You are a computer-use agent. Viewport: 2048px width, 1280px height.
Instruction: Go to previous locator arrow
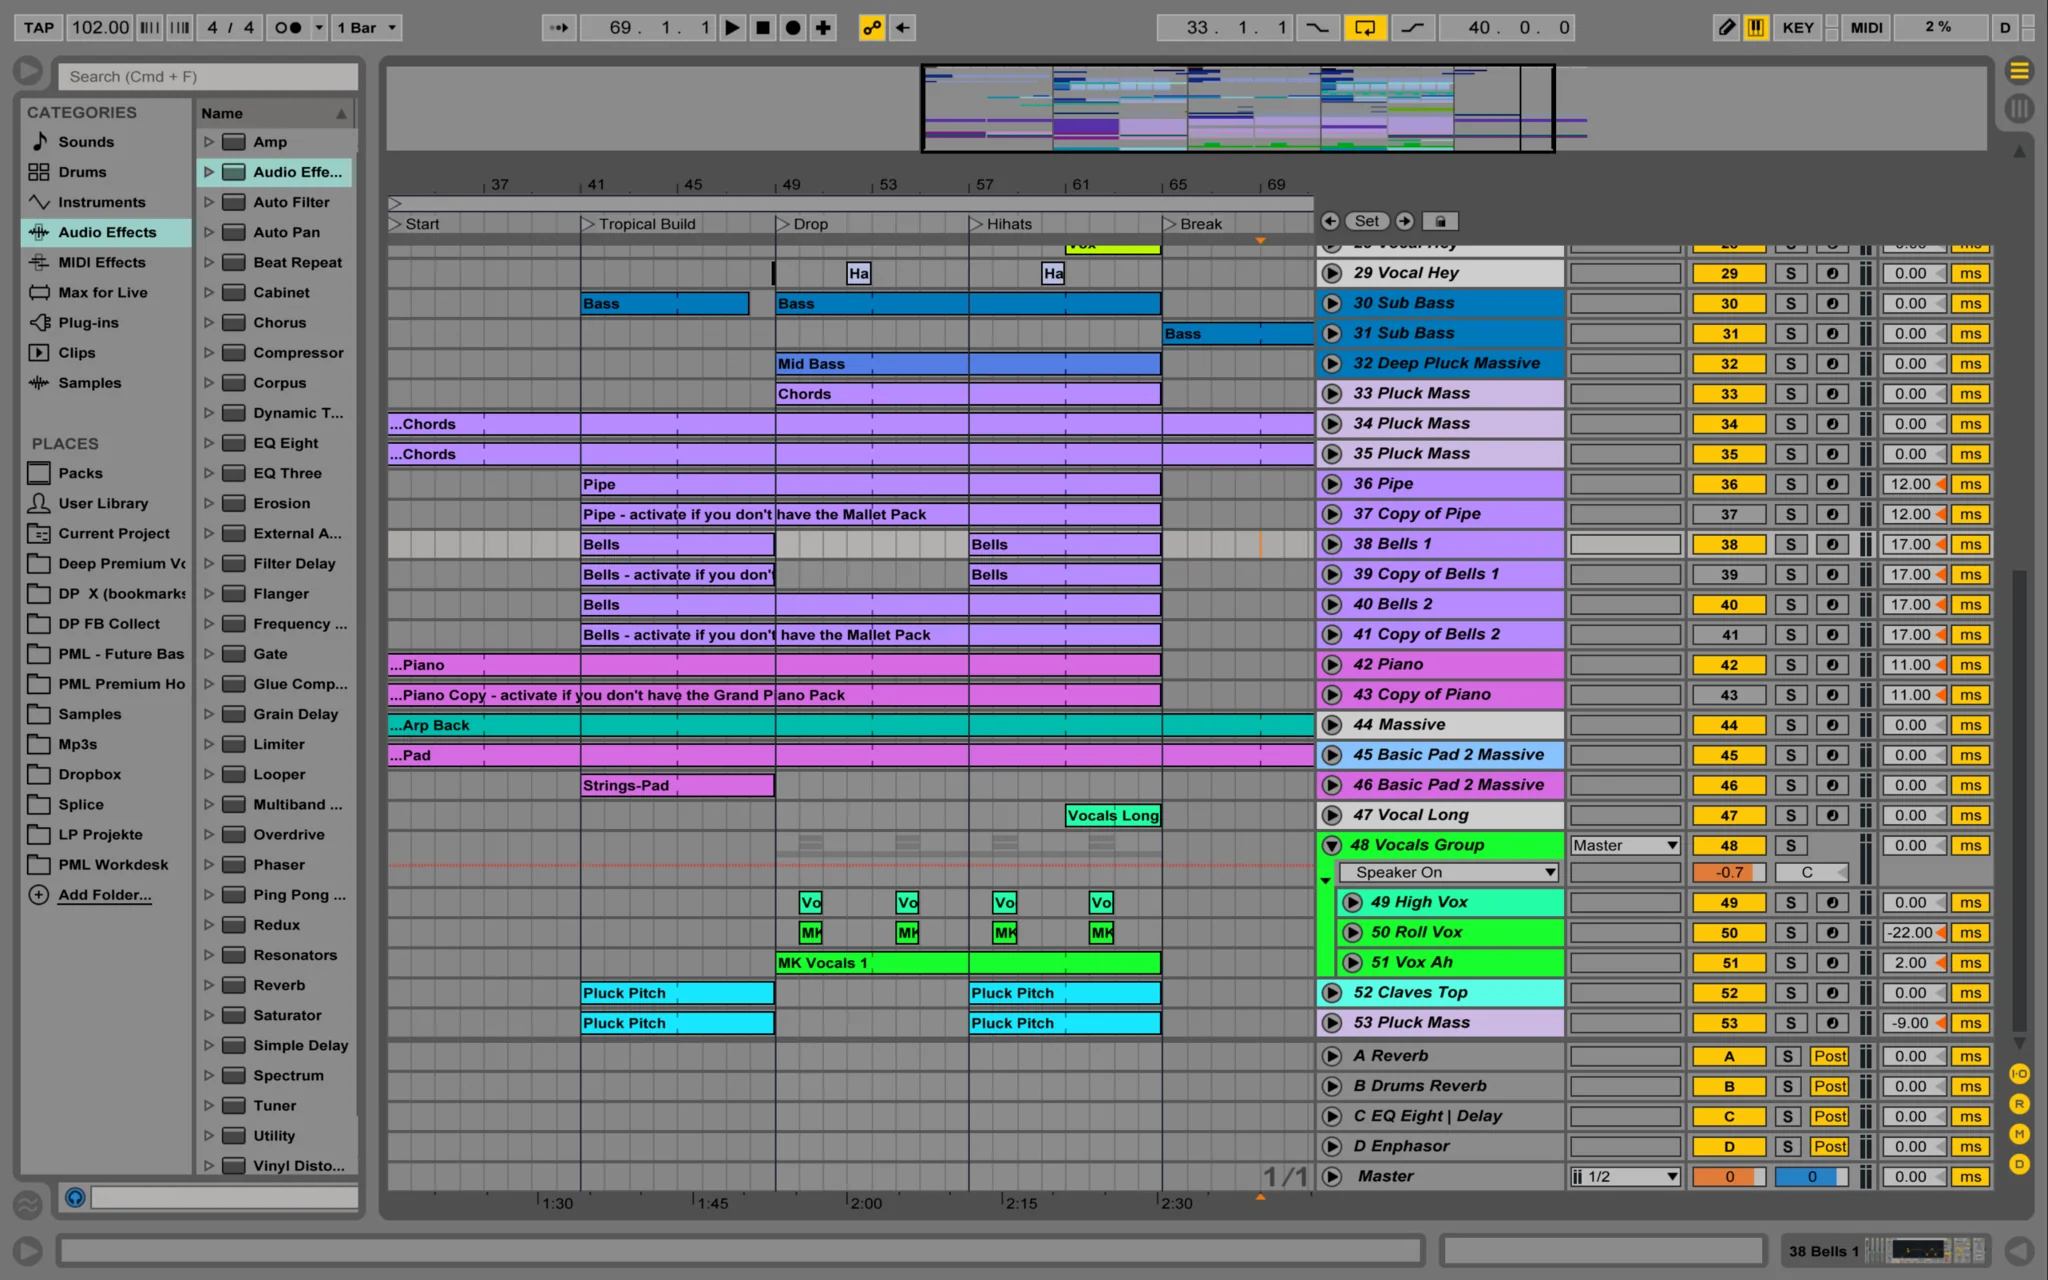click(1329, 221)
